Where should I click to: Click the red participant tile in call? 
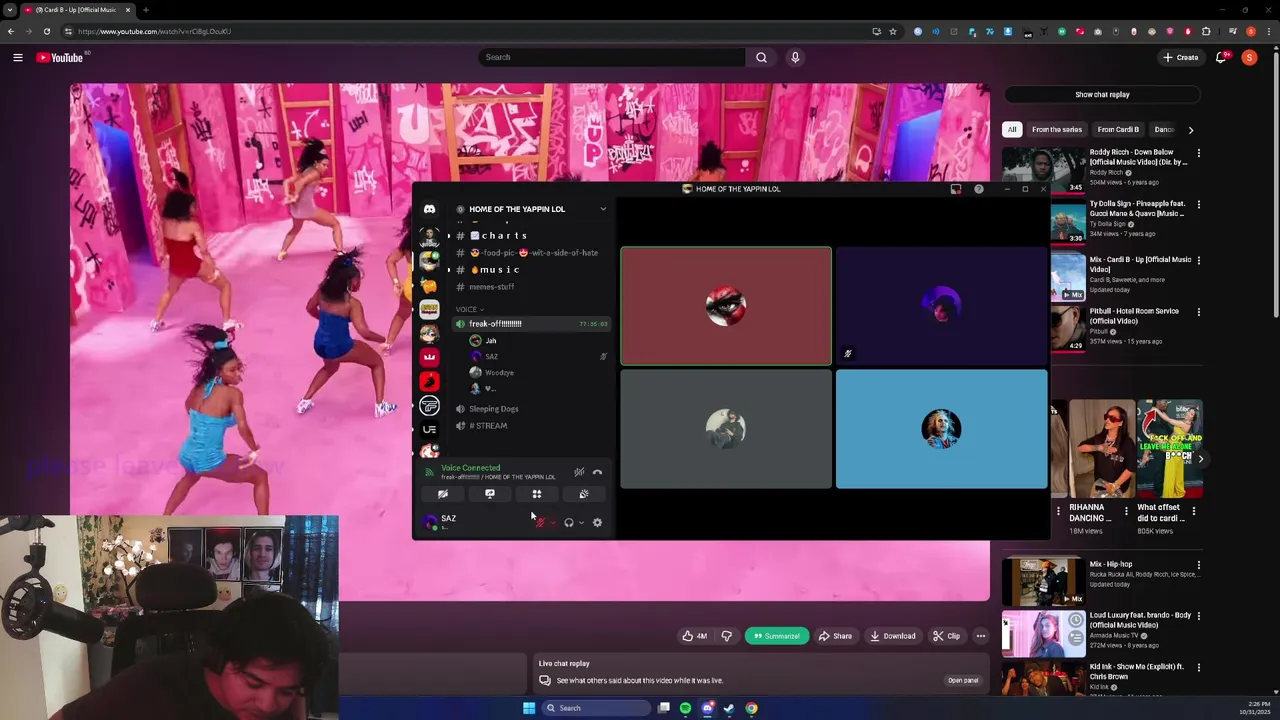[x=726, y=306]
